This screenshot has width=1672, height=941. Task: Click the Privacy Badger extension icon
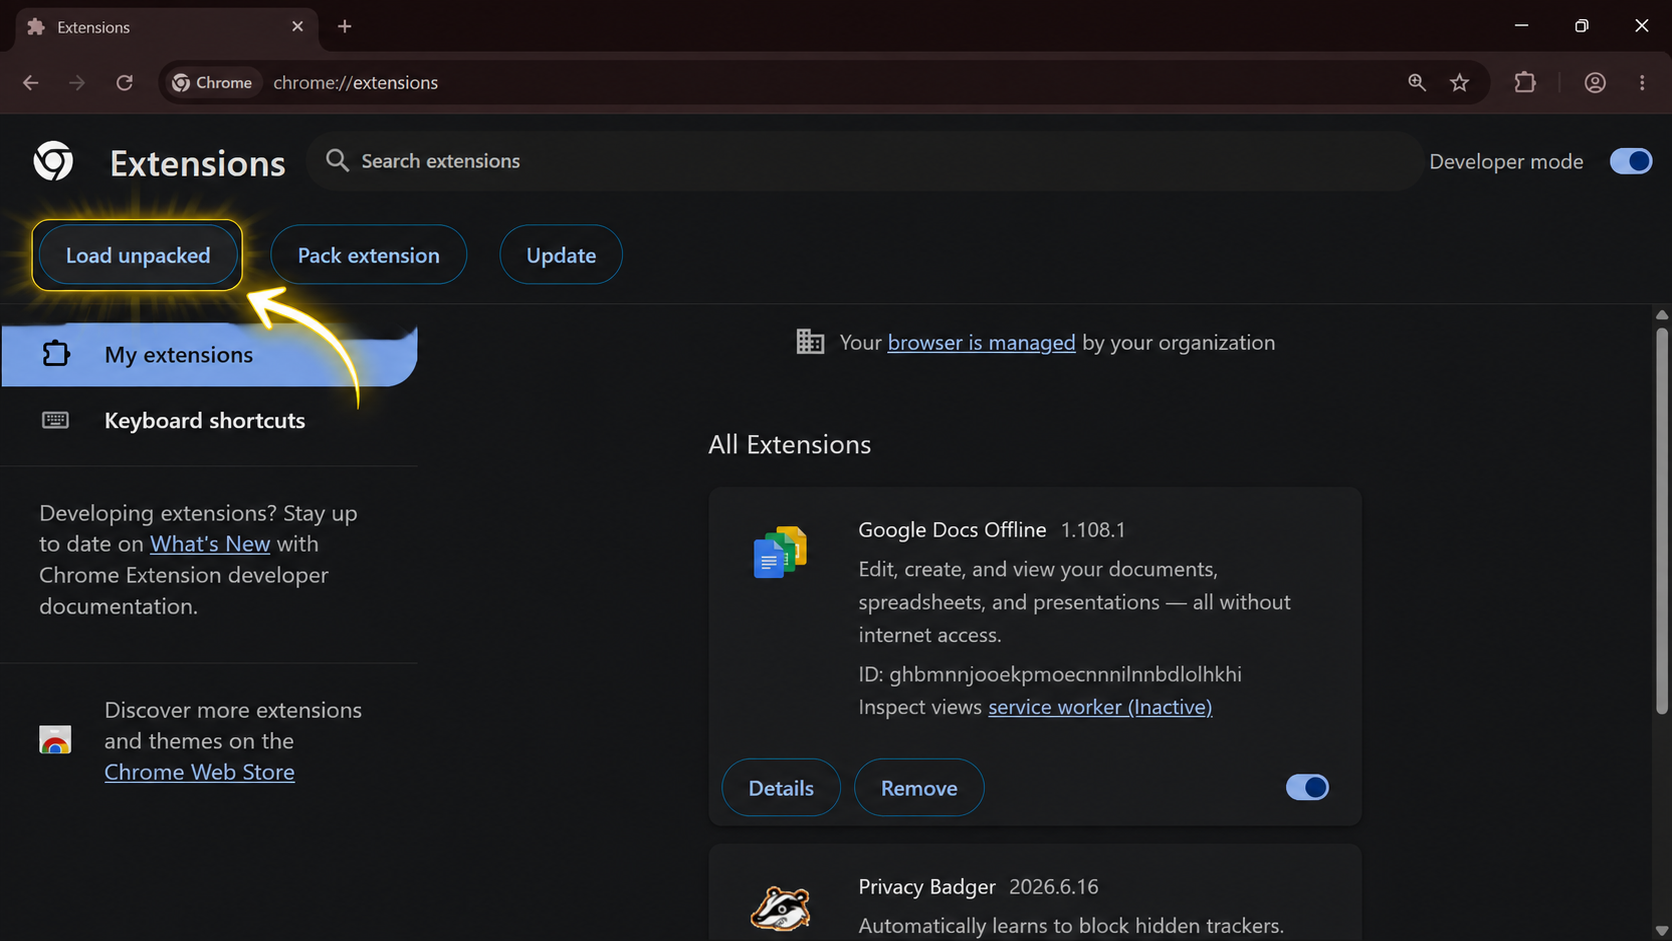tap(780, 908)
